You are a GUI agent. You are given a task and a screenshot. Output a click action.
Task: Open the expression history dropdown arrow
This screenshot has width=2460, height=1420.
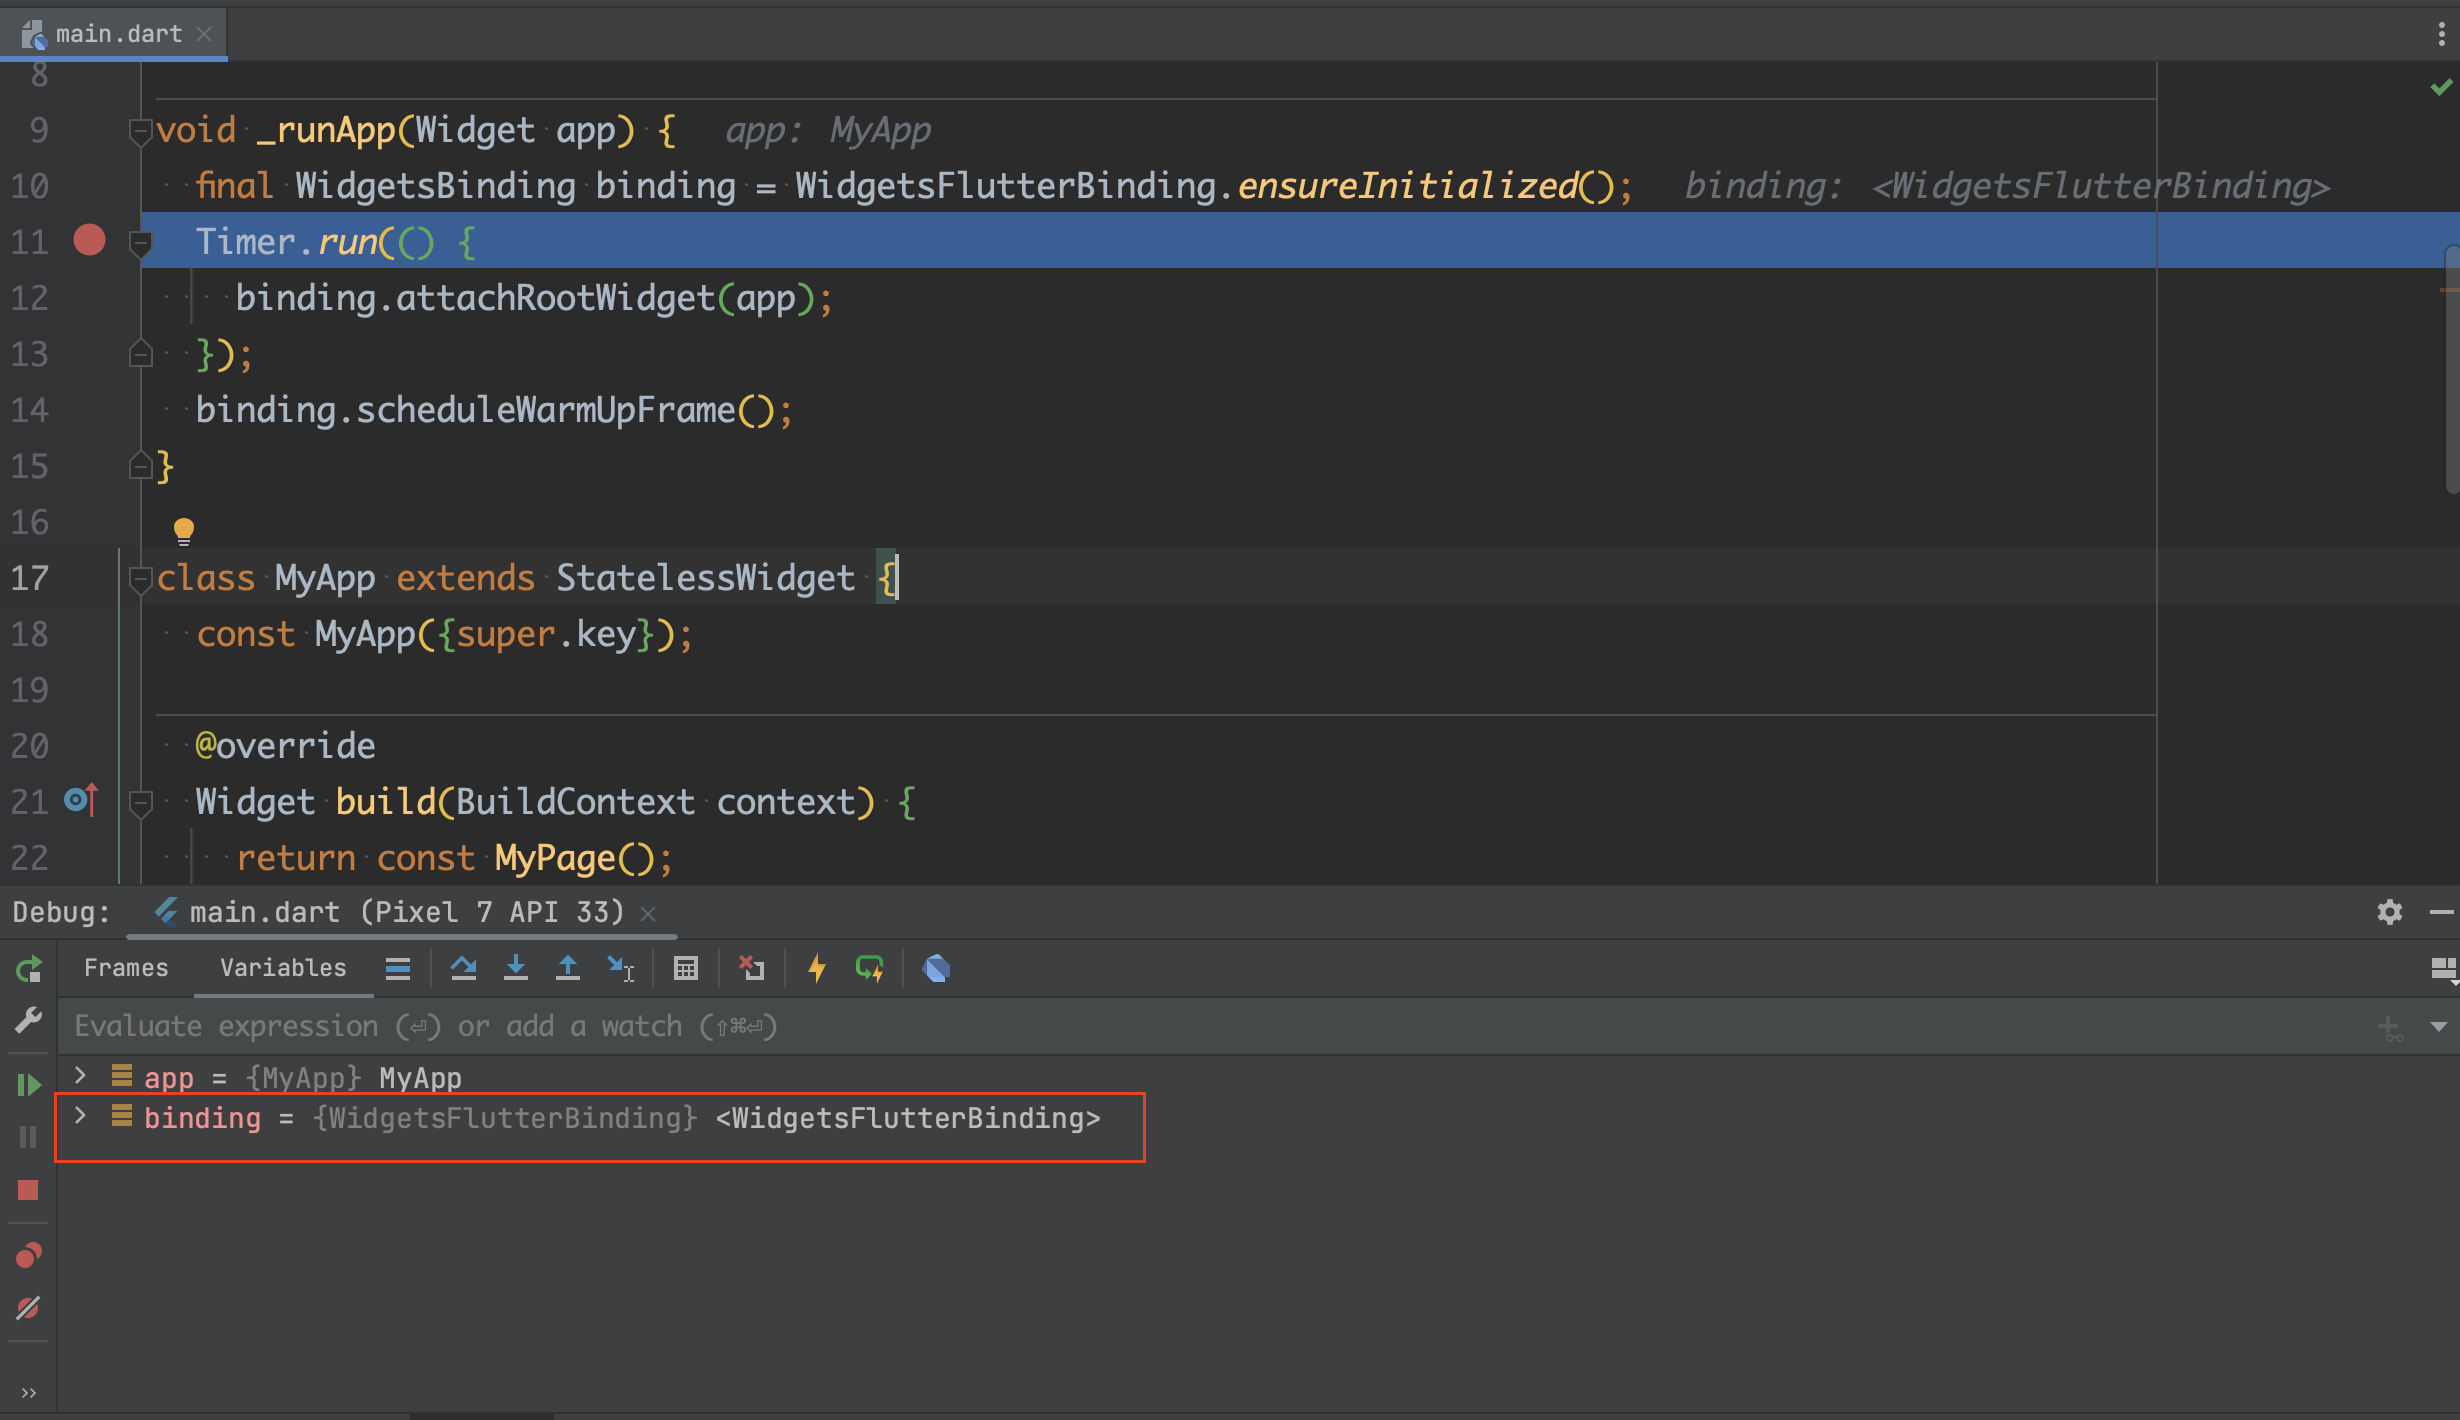click(x=2439, y=1027)
